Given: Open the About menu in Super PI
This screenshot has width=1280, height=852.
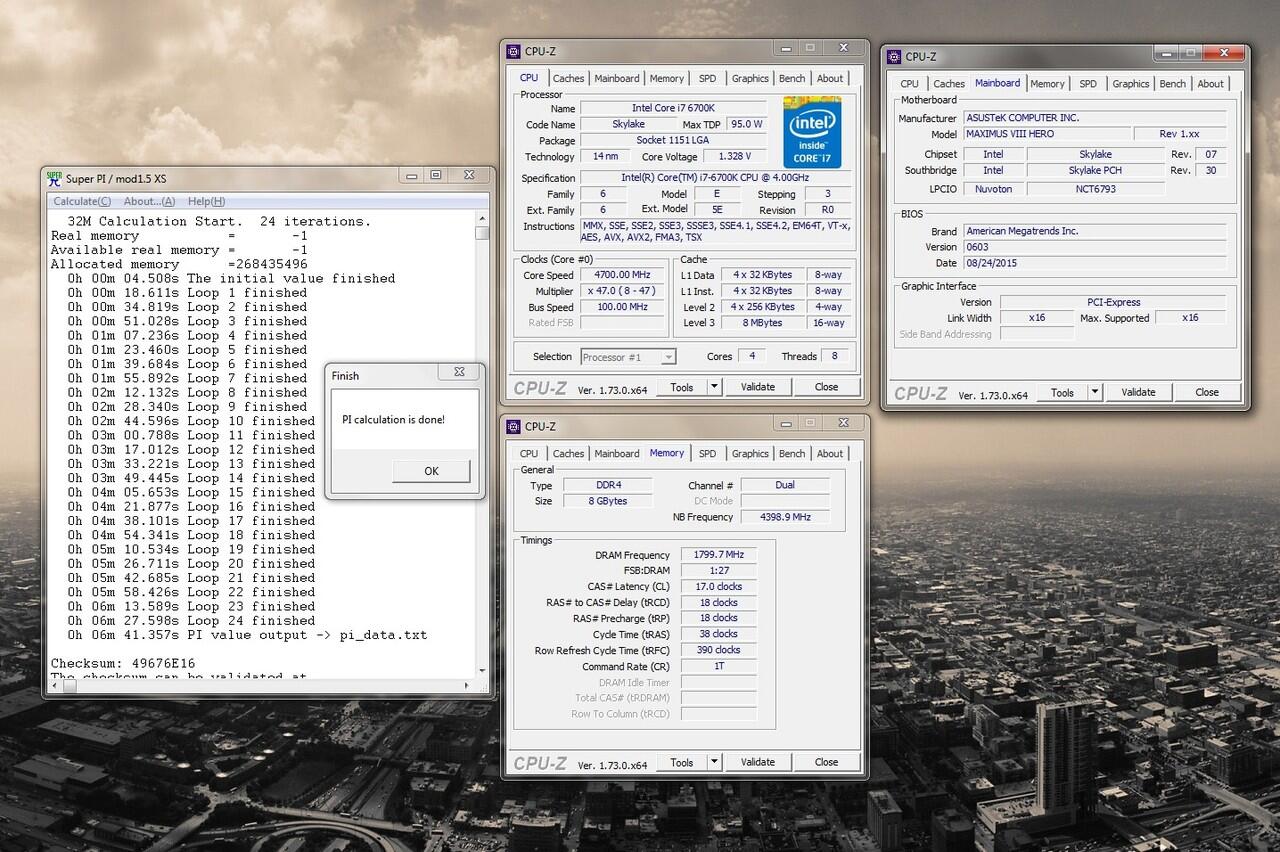Looking at the screenshot, I should pyautogui.click(x=149, y=202).
